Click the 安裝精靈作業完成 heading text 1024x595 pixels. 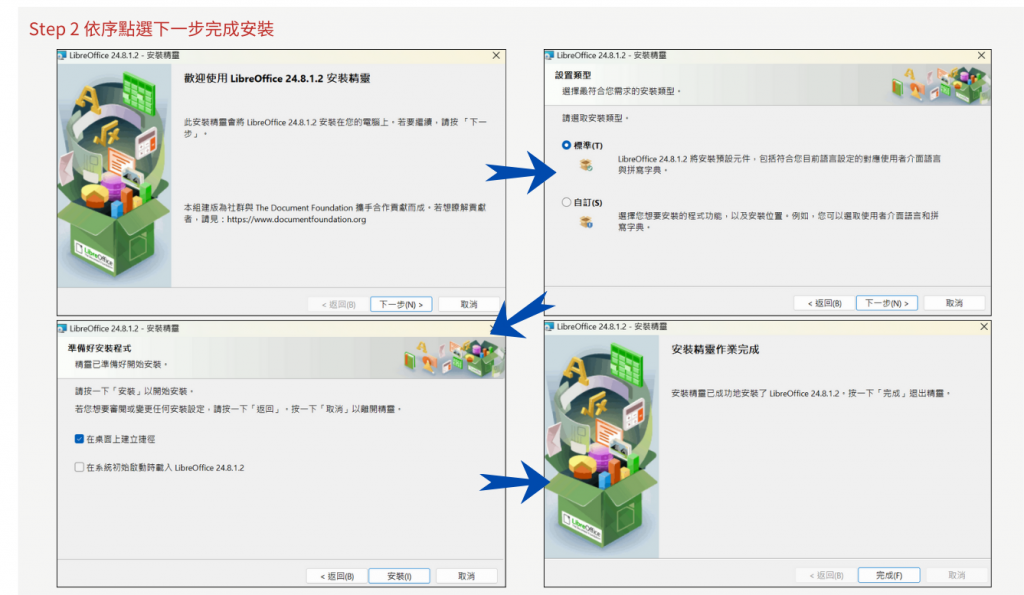click(715, 349)
